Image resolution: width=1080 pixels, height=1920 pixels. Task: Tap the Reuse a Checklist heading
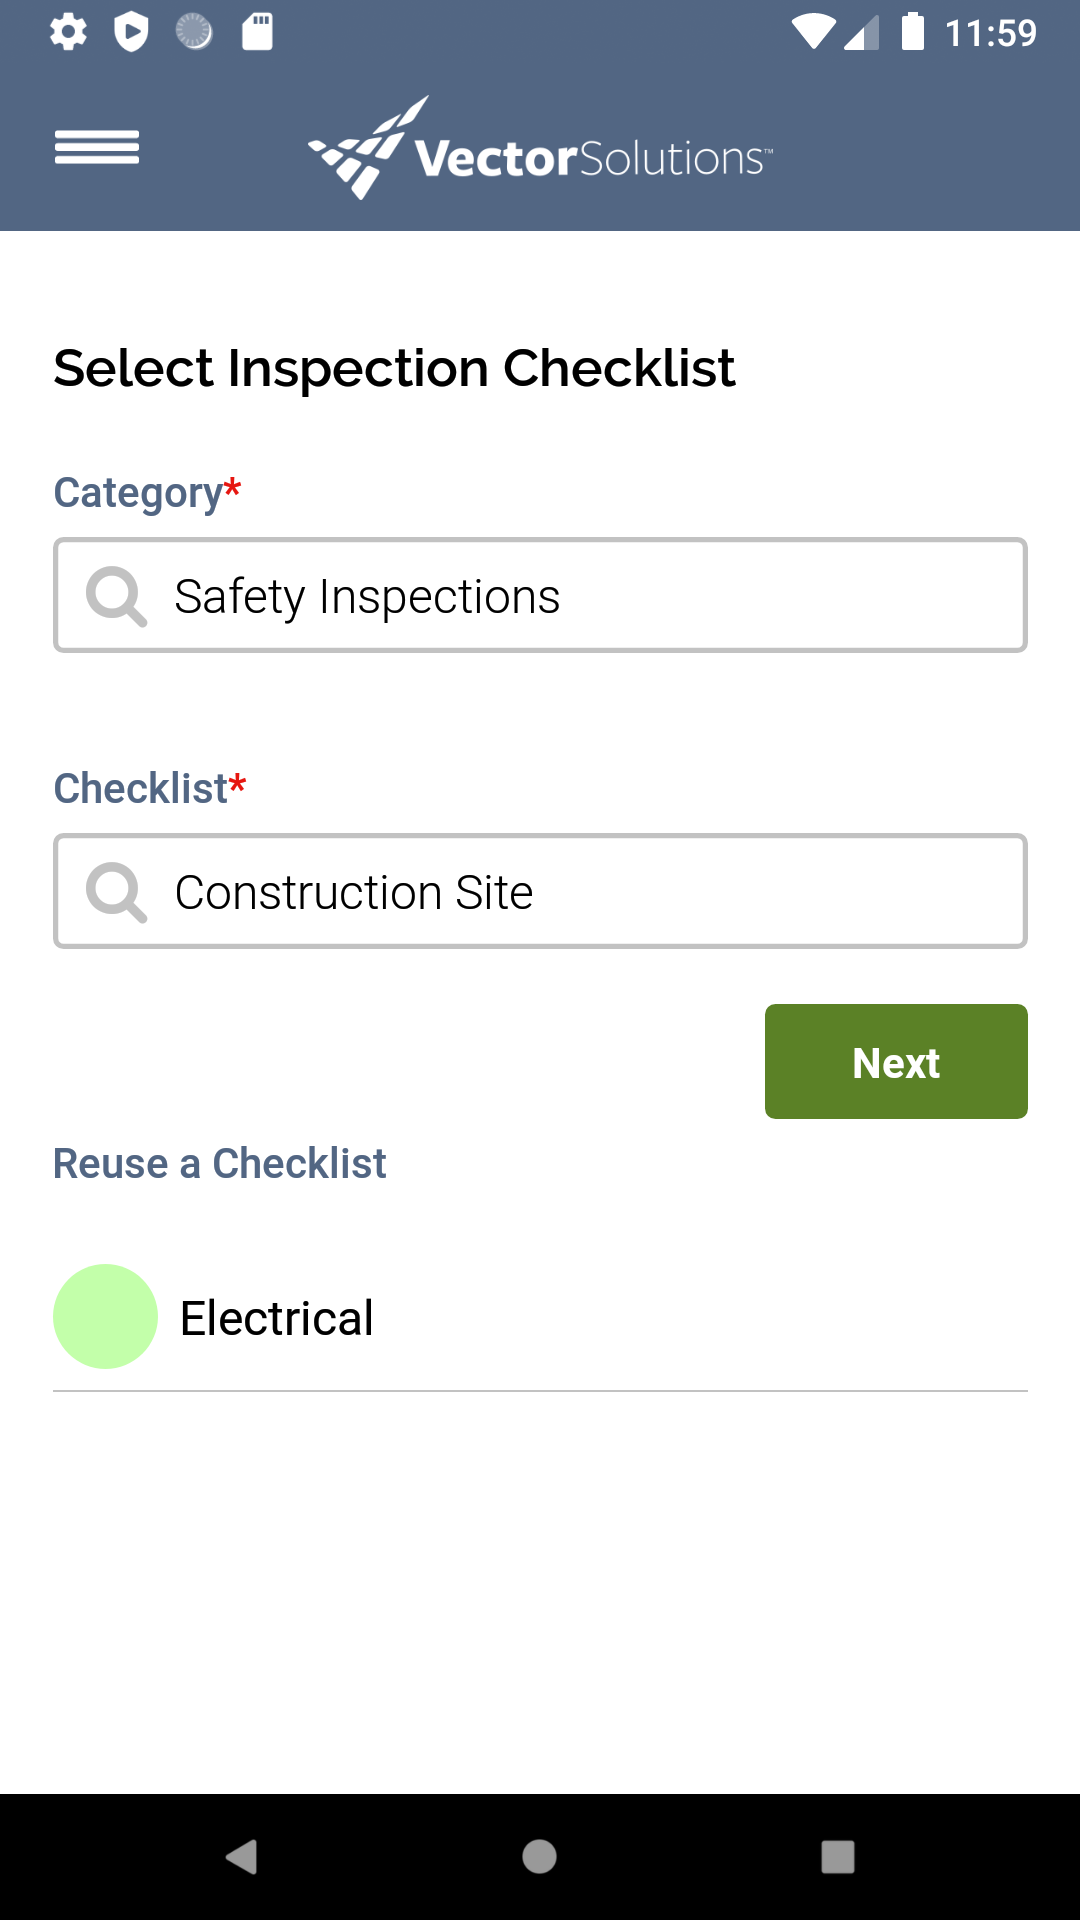219,1164
